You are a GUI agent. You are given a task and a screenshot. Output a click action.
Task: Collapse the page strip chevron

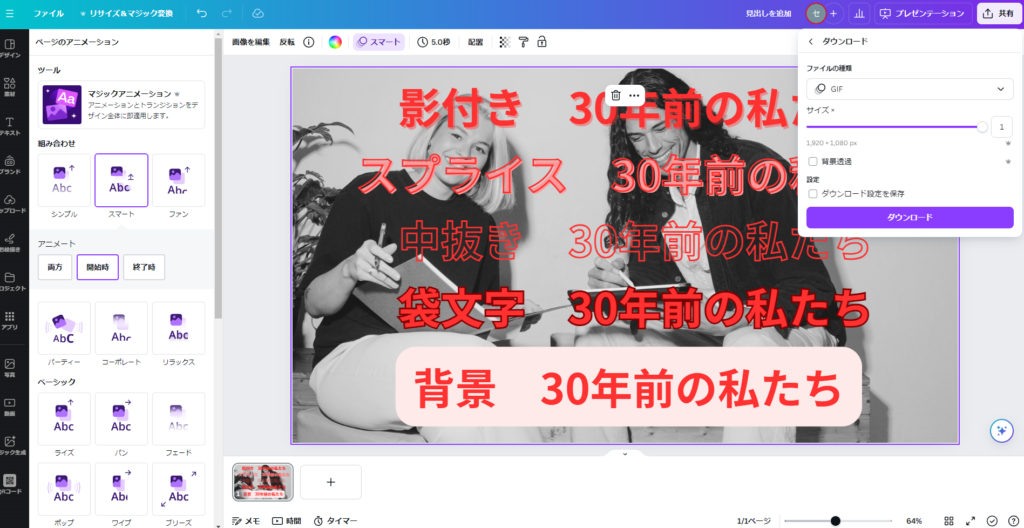click(624, 454)
